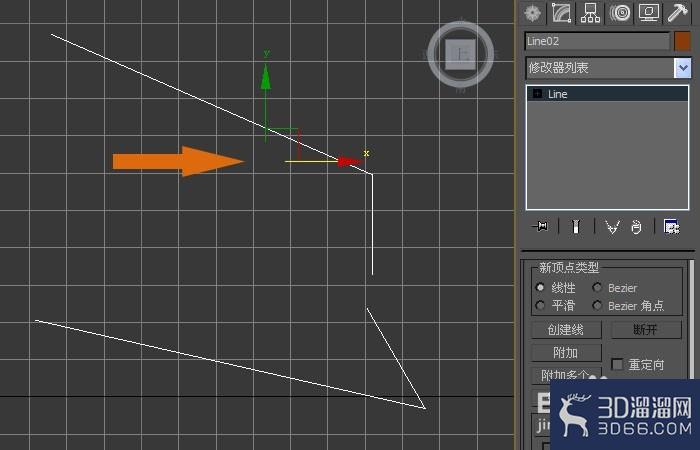Open the object color swatch
700x450 pixels.
(683, 42)
